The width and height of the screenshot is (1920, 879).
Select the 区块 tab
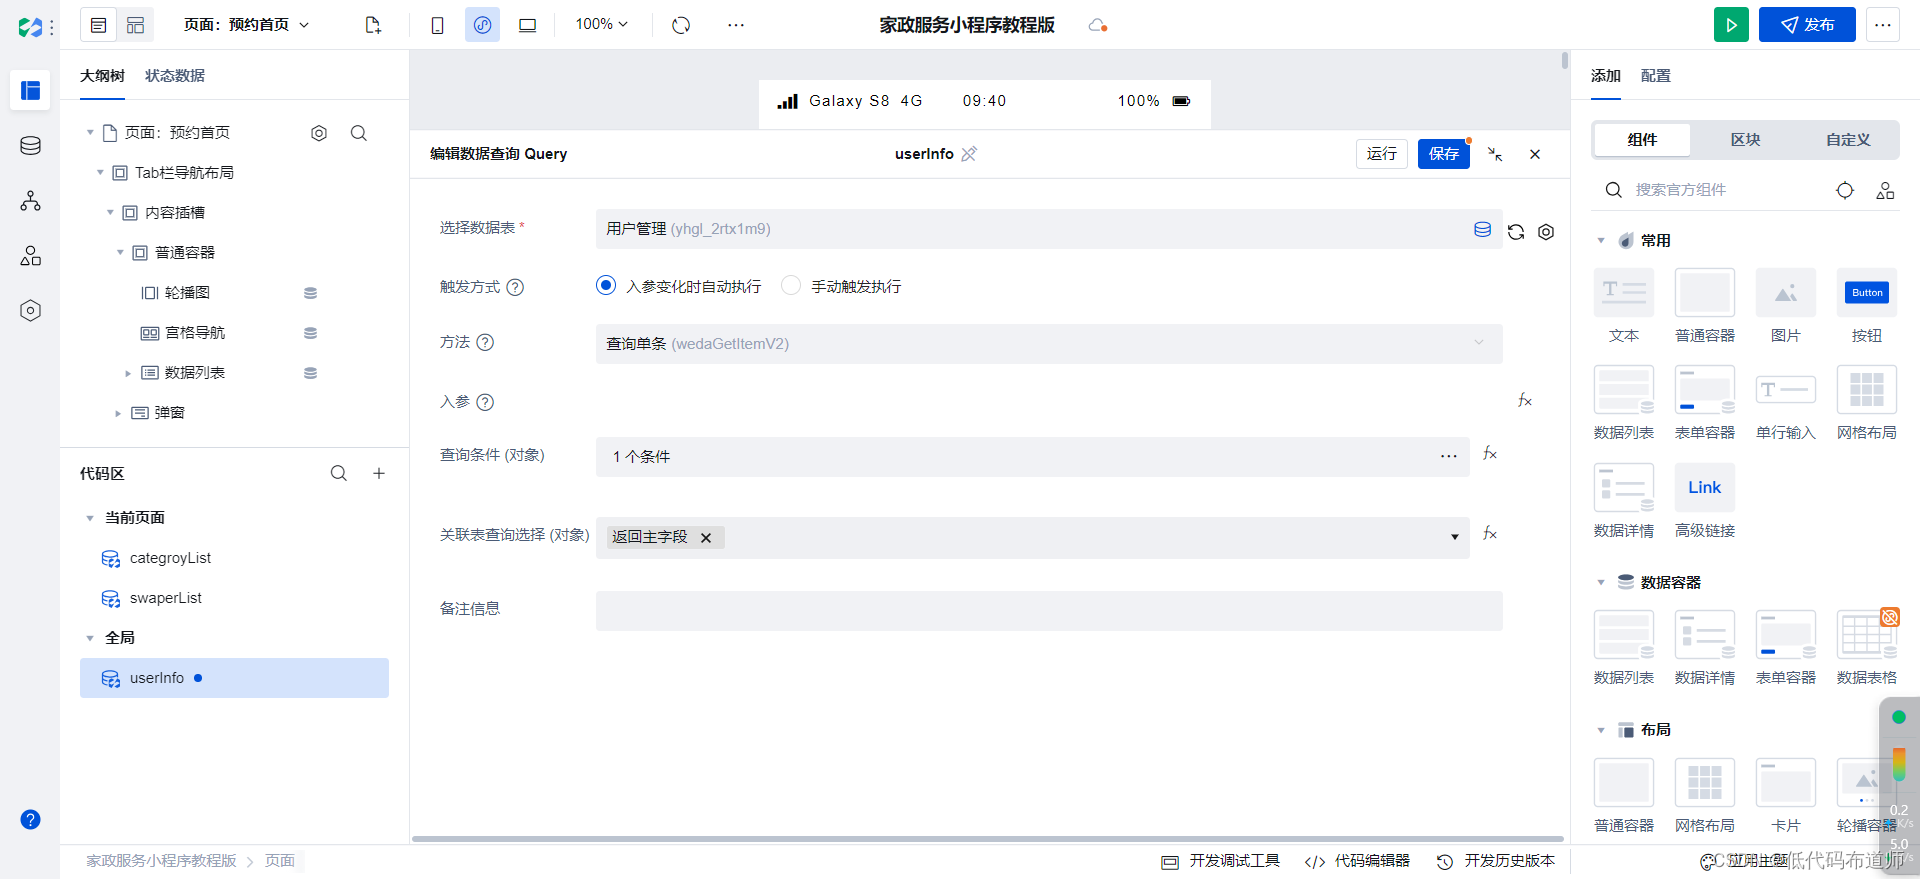[1745, 140]
